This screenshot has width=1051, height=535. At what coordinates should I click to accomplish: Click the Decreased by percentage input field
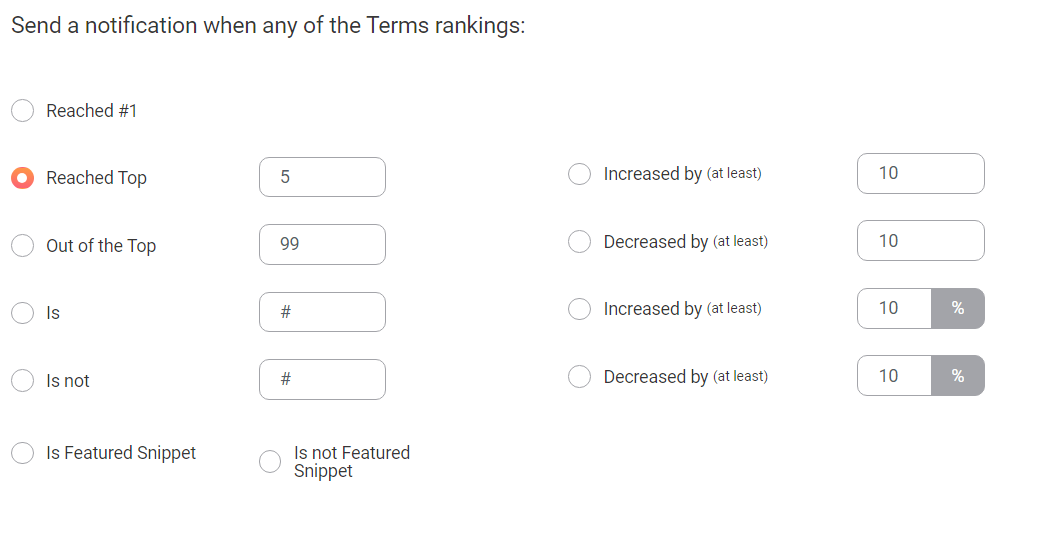894,375
